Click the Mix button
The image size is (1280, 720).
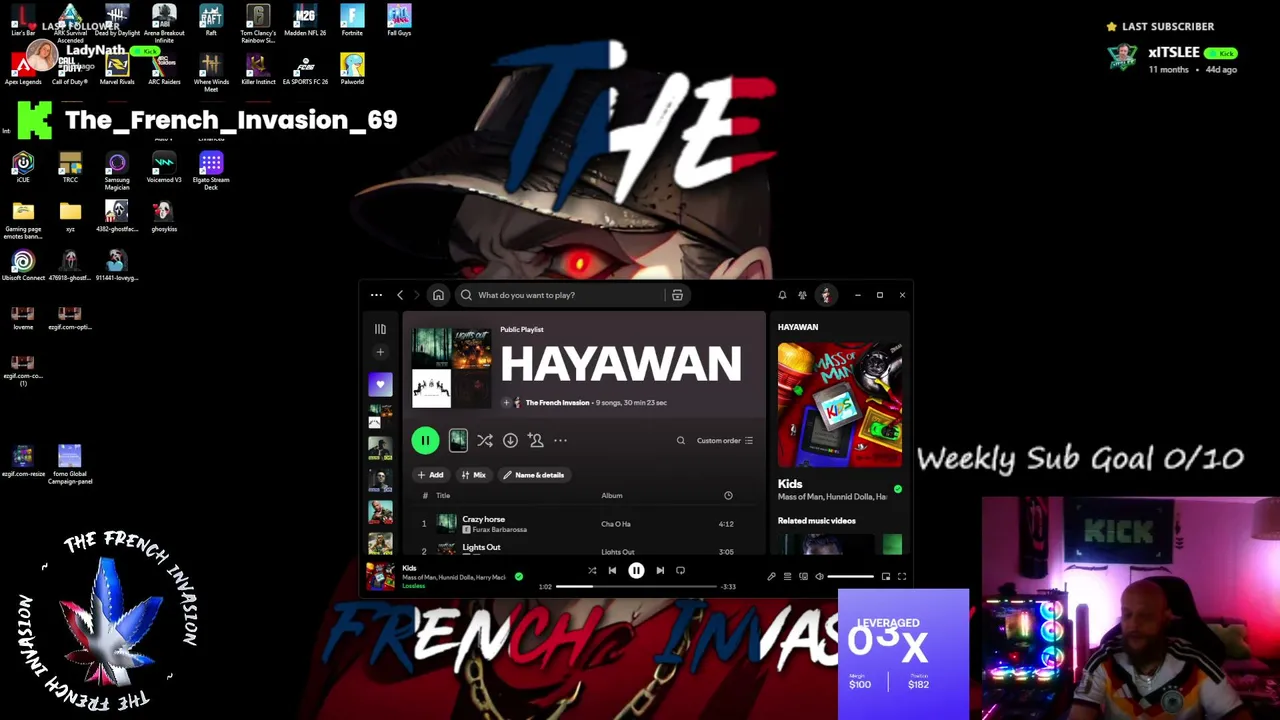click(473, 475)
